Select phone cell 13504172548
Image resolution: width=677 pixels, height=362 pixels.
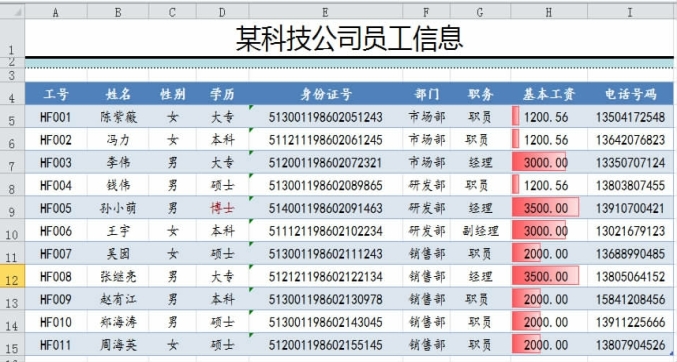(x=630, y=117)
